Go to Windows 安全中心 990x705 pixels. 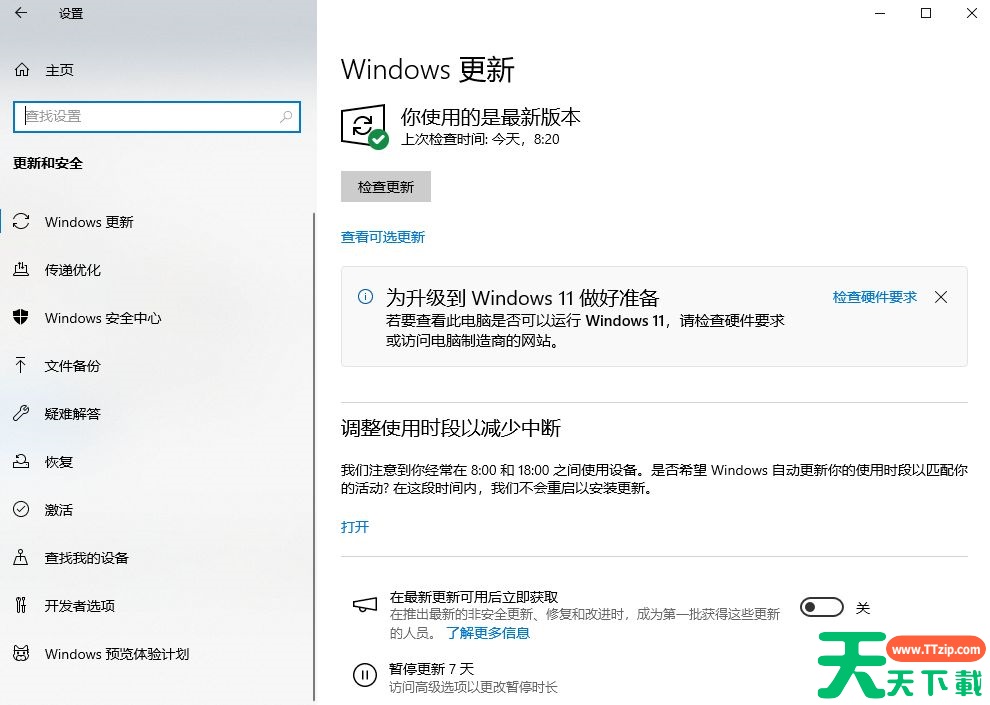(103, 318)
